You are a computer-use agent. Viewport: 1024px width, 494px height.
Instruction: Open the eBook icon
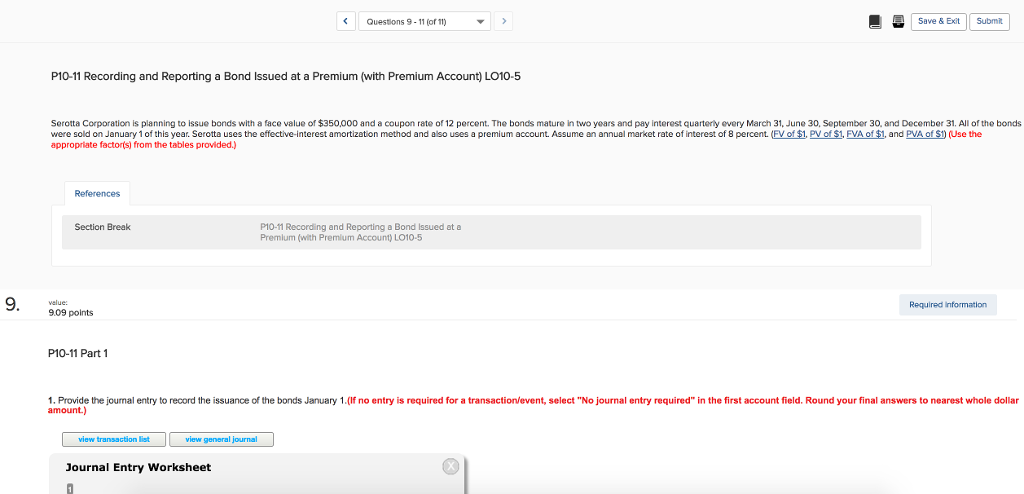(x=875, y=21)
